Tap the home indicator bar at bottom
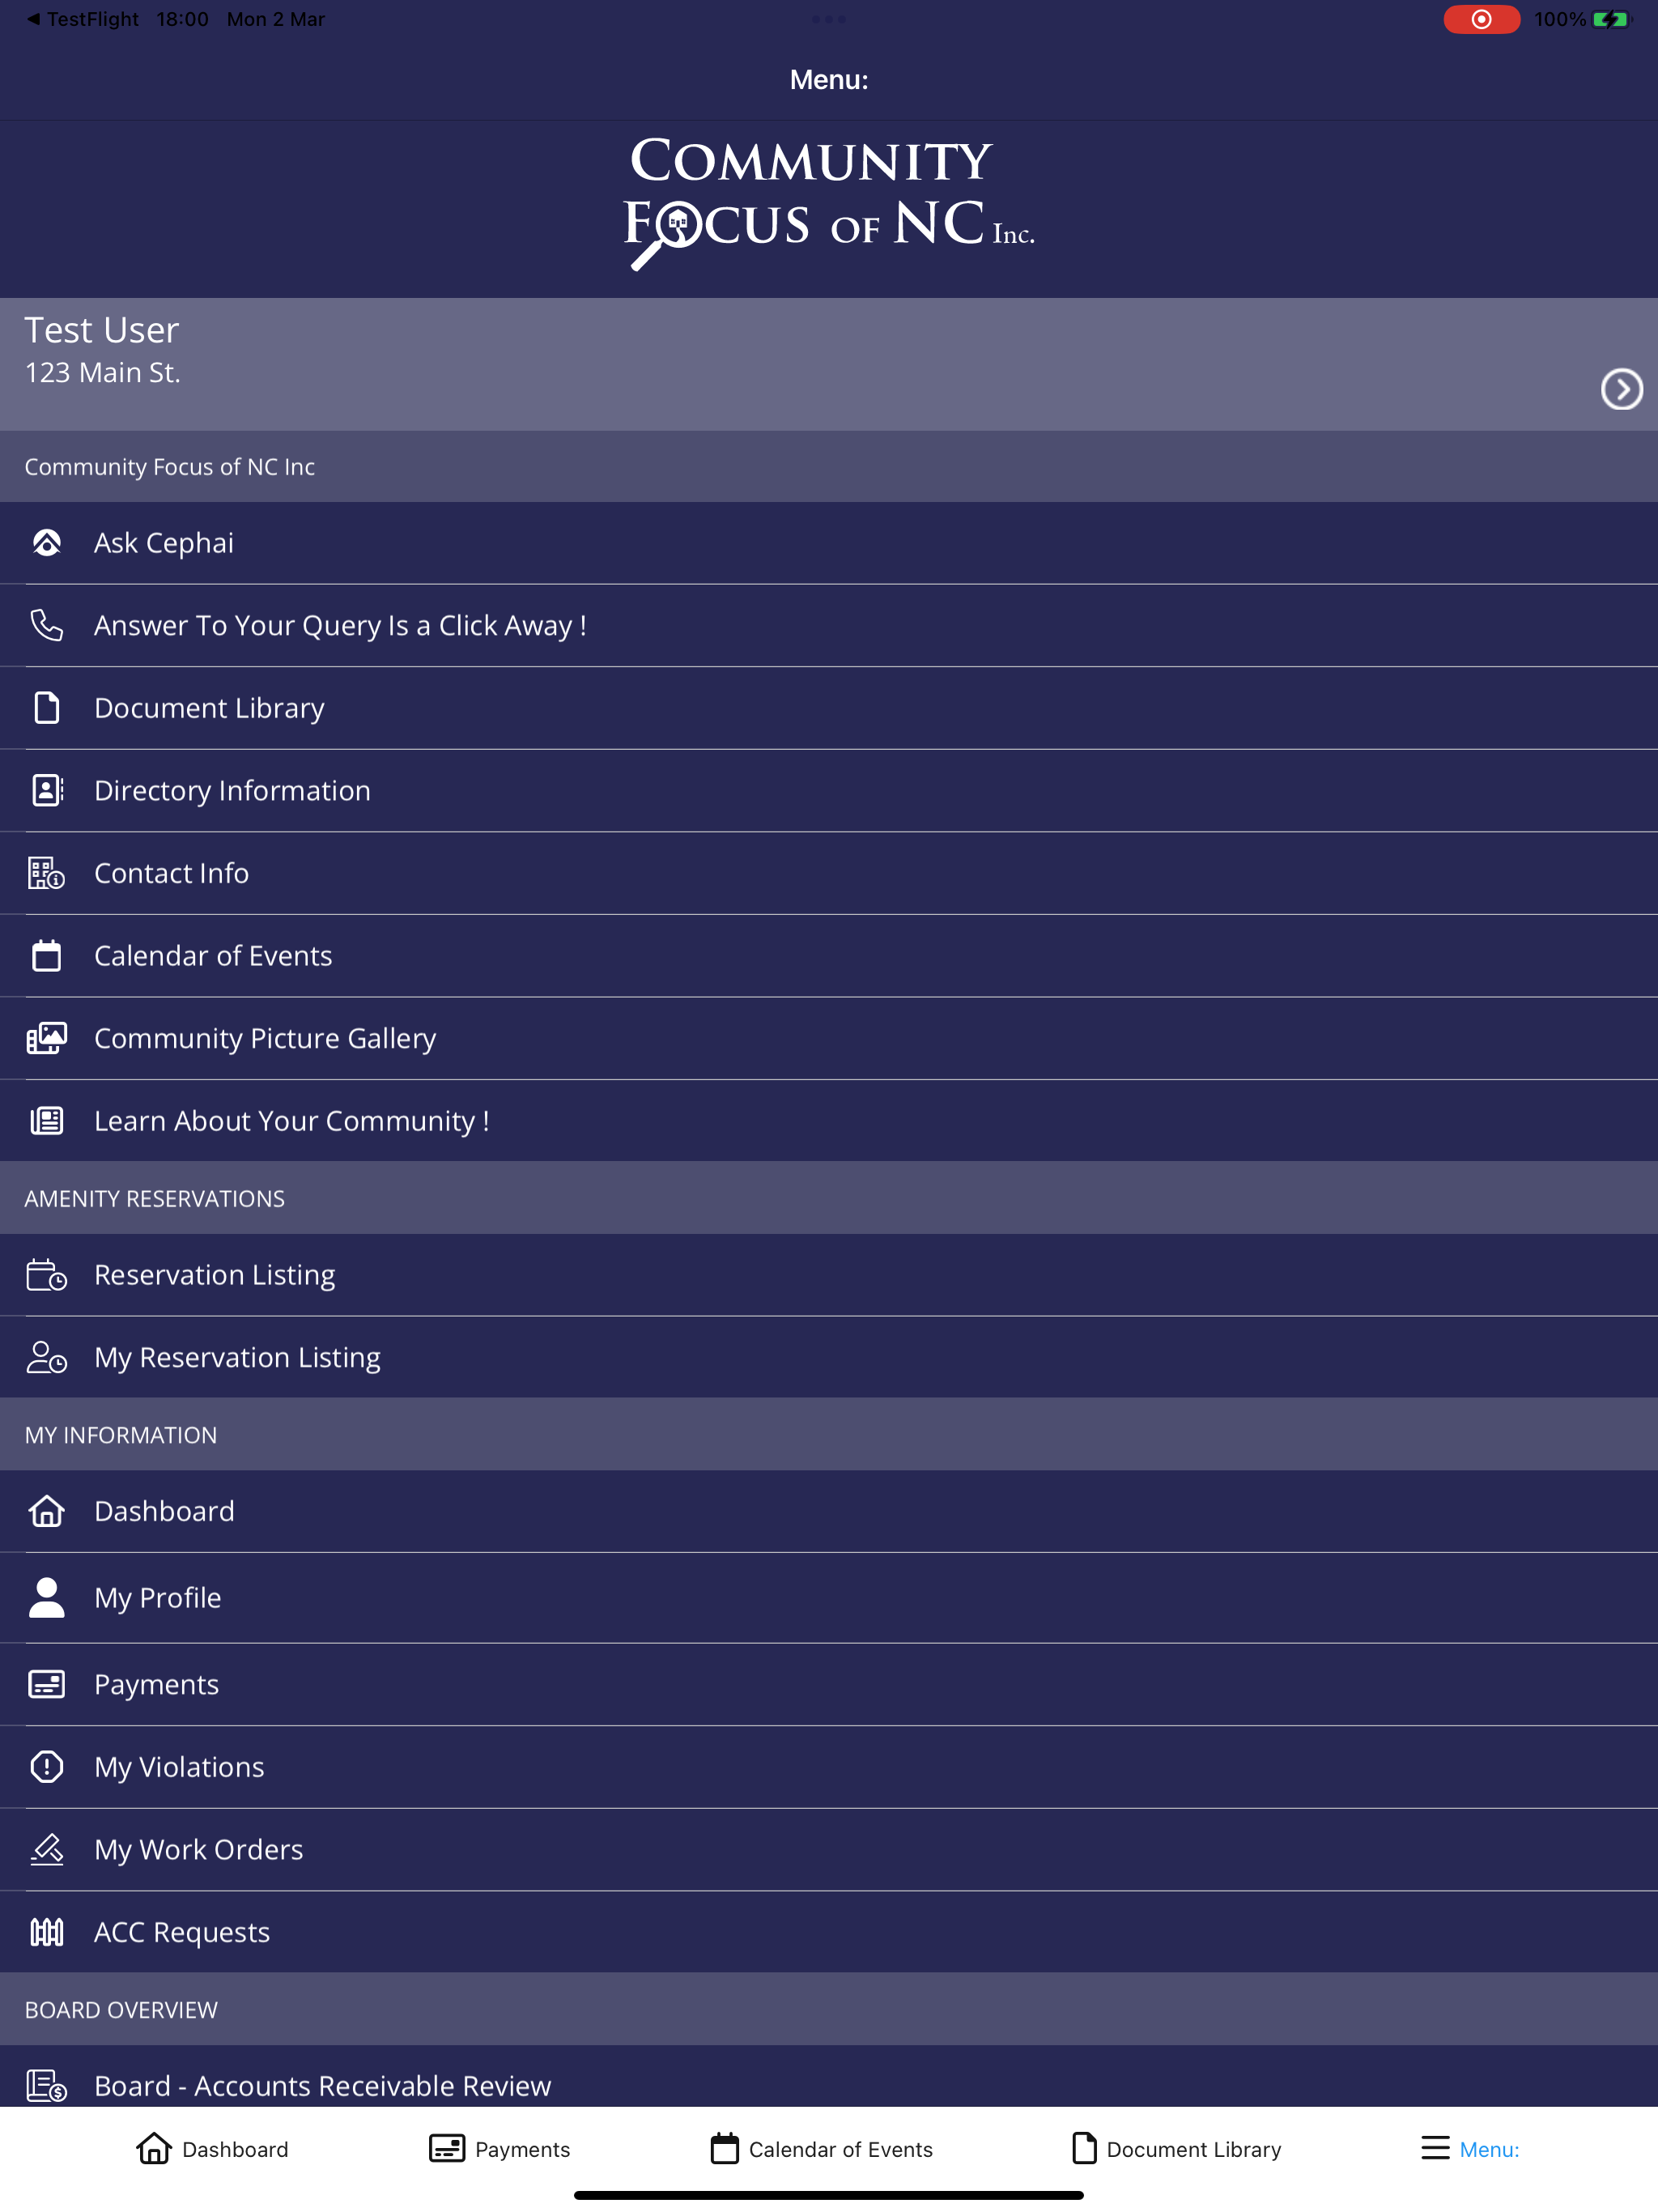 click(x=829, y=2195)
